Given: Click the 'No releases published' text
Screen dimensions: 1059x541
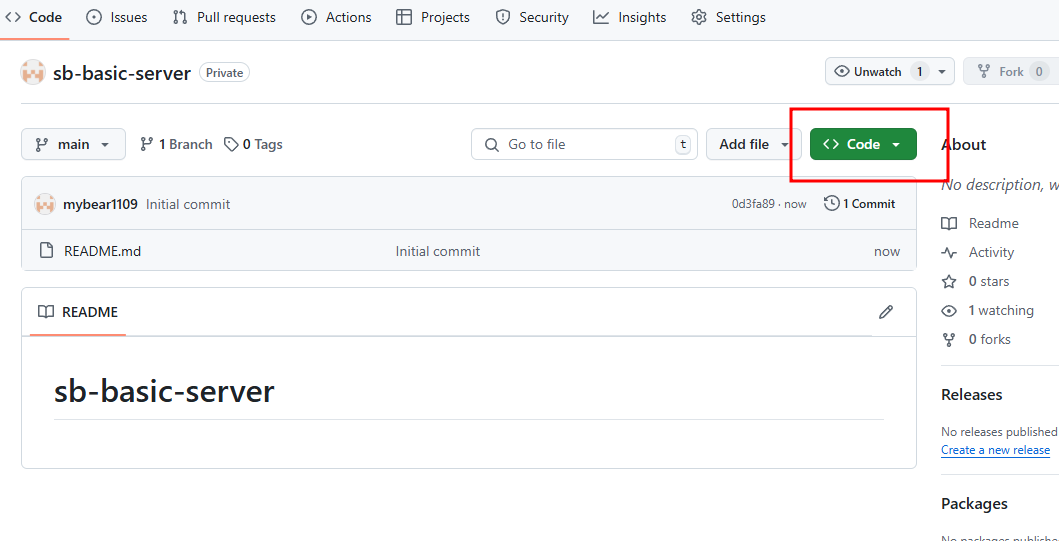Looking at the screenshot, I should pos(999,432).
